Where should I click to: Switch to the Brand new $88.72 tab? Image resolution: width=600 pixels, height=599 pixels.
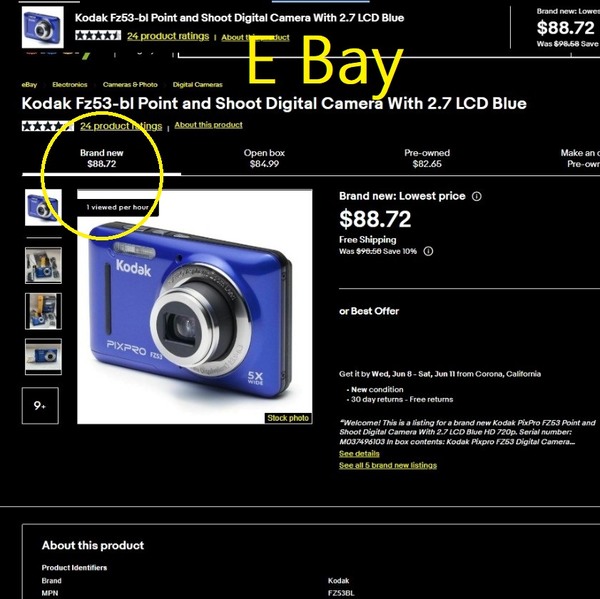[101, 158]
